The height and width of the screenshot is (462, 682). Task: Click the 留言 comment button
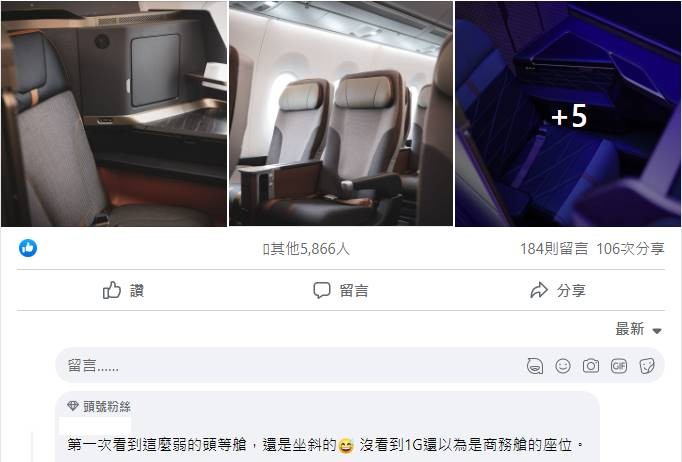click(341, 290)
